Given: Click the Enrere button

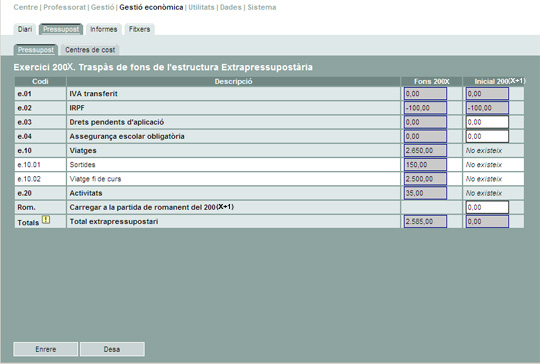Looking at the screenshot, I should [45, 349].
